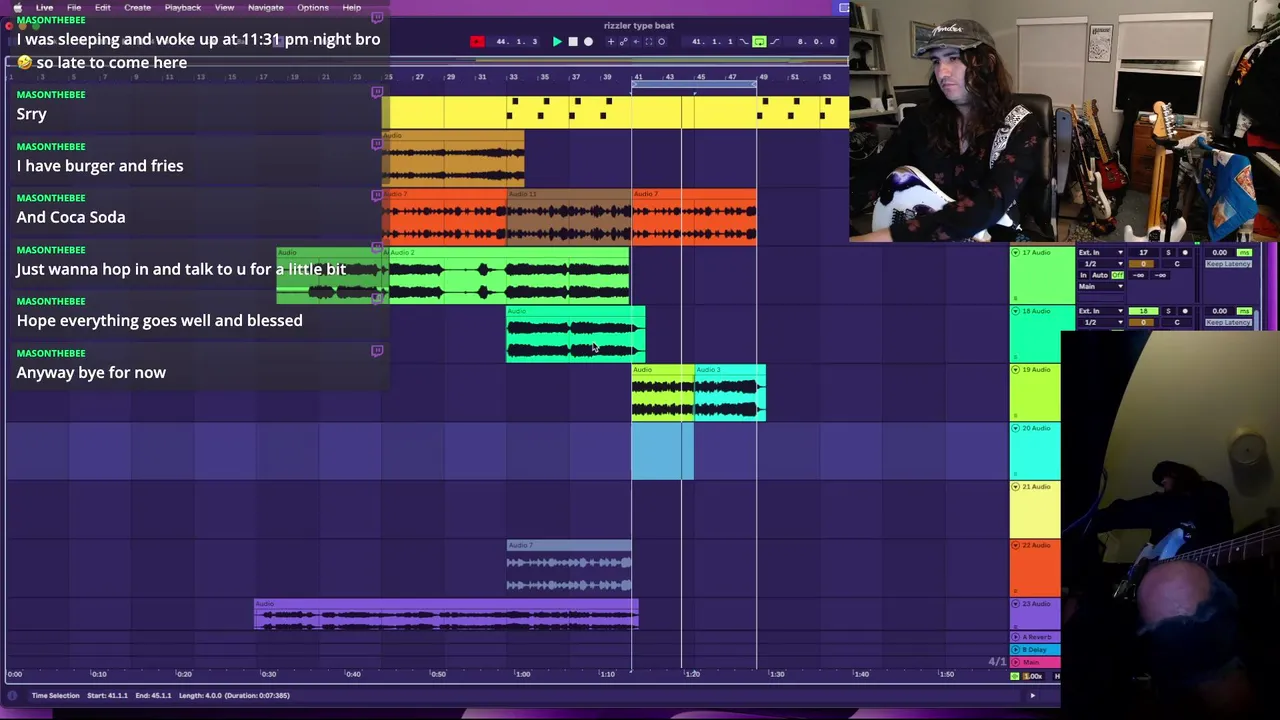The image size is (1280, 720).
Task: Open the 1/2 input channel dropdown on track 18
Action: 1101,322
